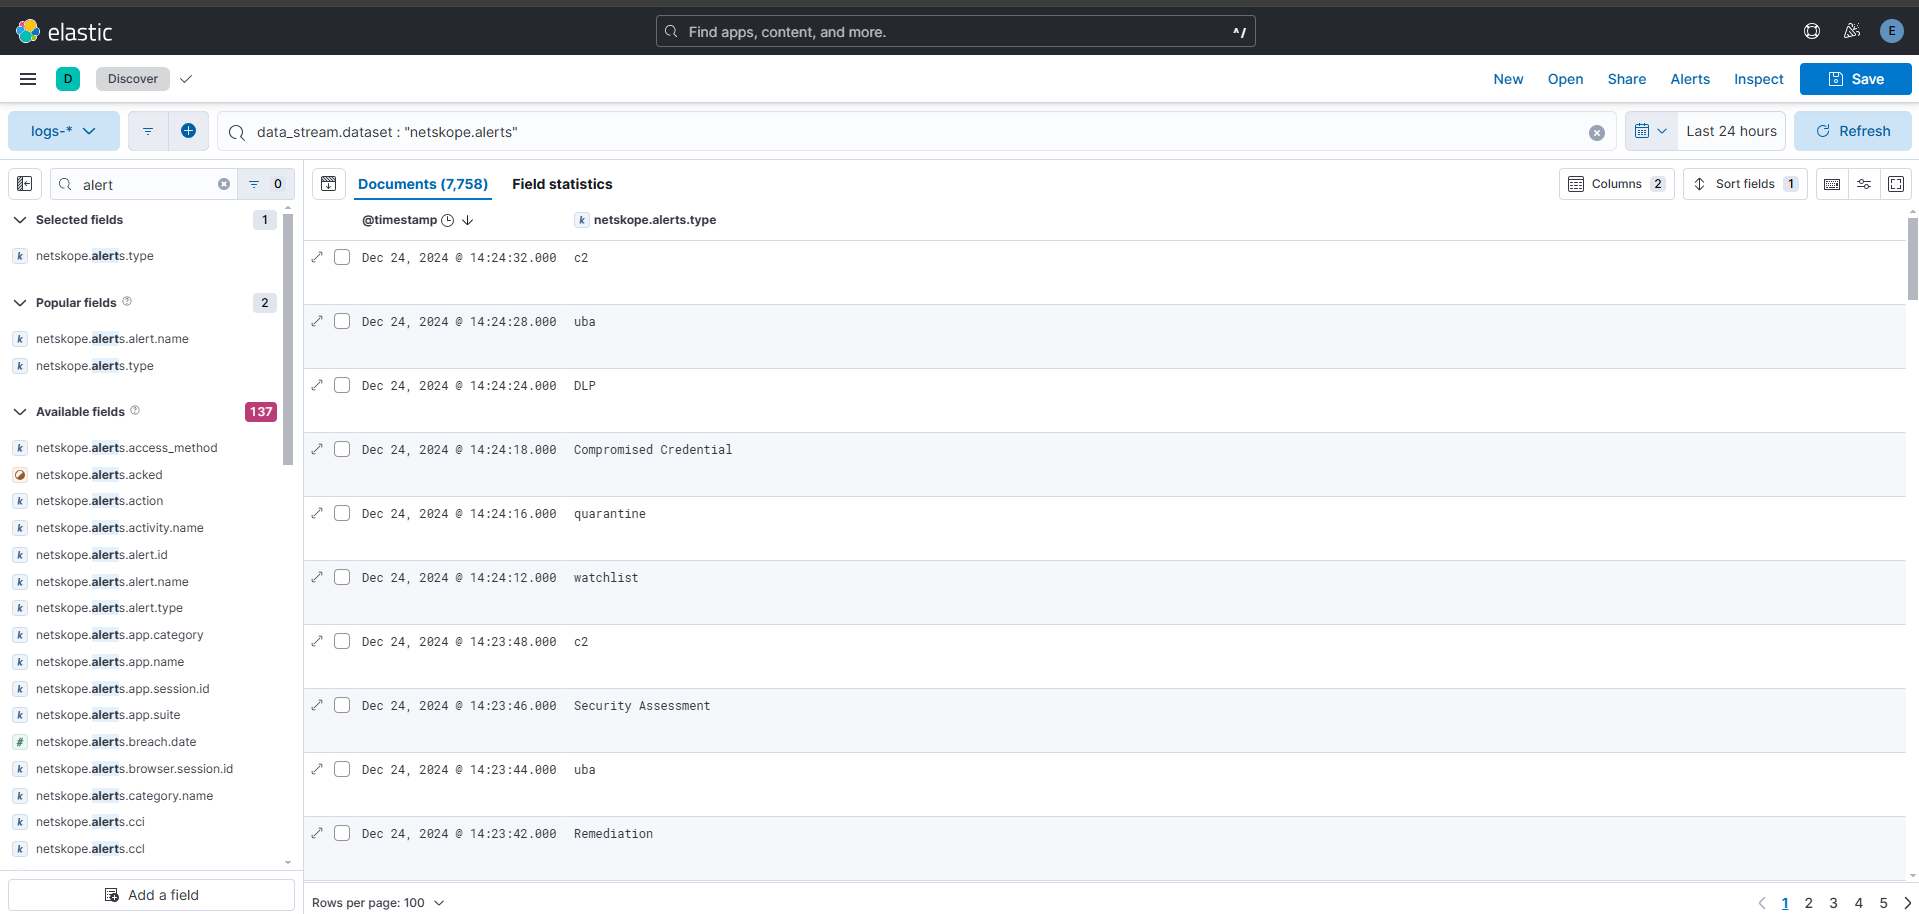Click Share in the top menu
The image size is (1919, 914).
[x=1627, y=79]
